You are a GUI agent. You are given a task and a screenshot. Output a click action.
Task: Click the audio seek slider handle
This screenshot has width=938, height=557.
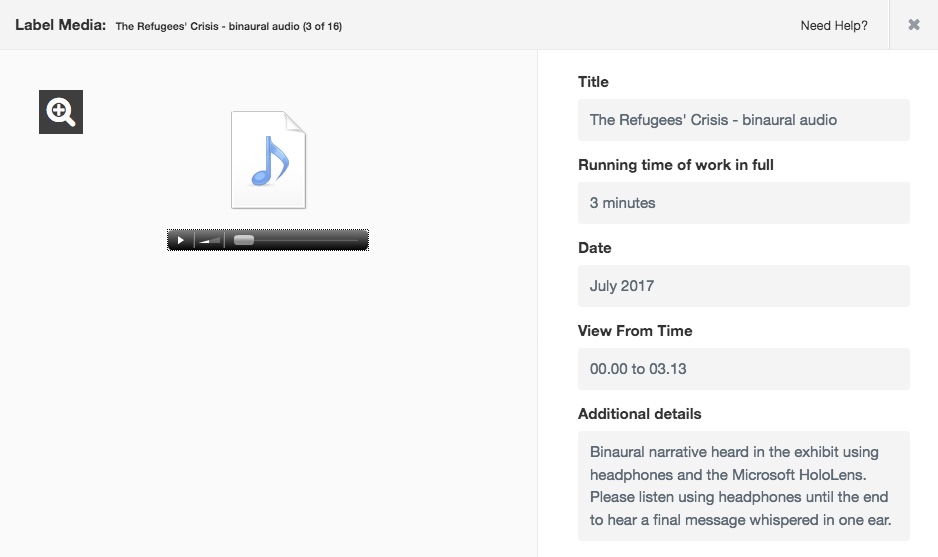pyautogui.click(x=243, y=240)
